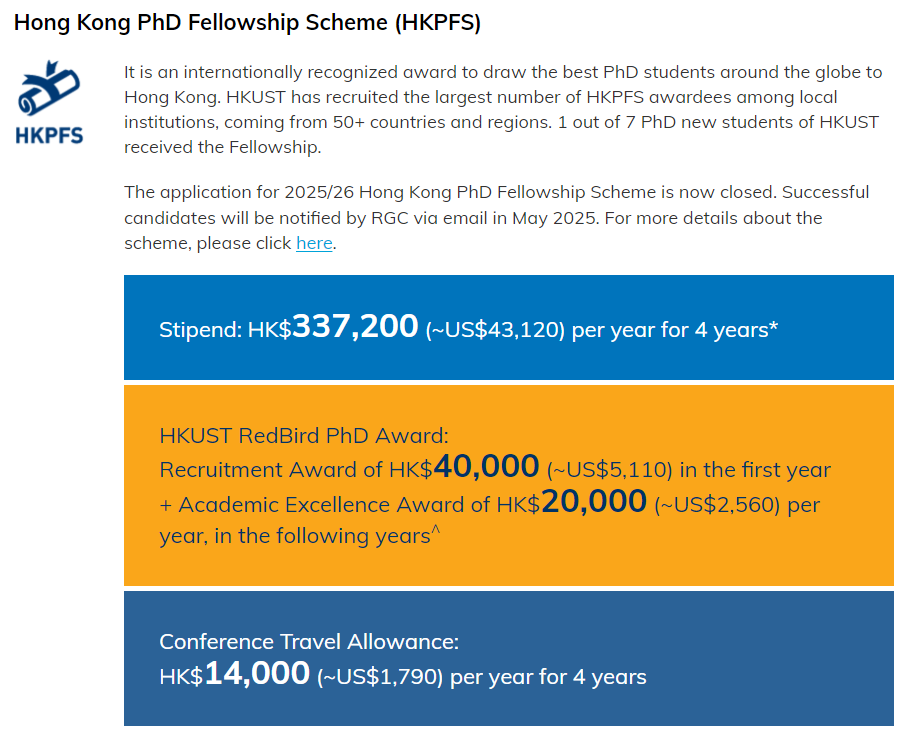
Task: Click the caret footnote after 'following years'
Action: pyautogui.click(x=436, y=529)
